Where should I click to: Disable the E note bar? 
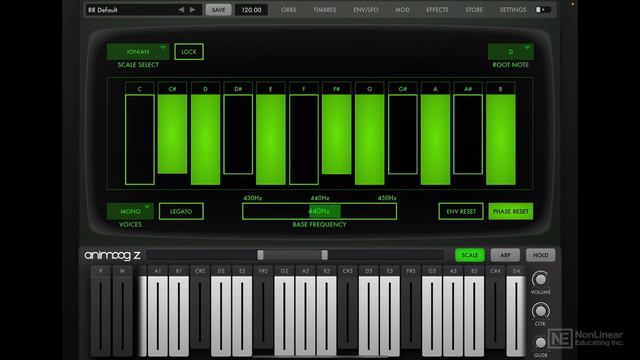[x=271, y=140]
